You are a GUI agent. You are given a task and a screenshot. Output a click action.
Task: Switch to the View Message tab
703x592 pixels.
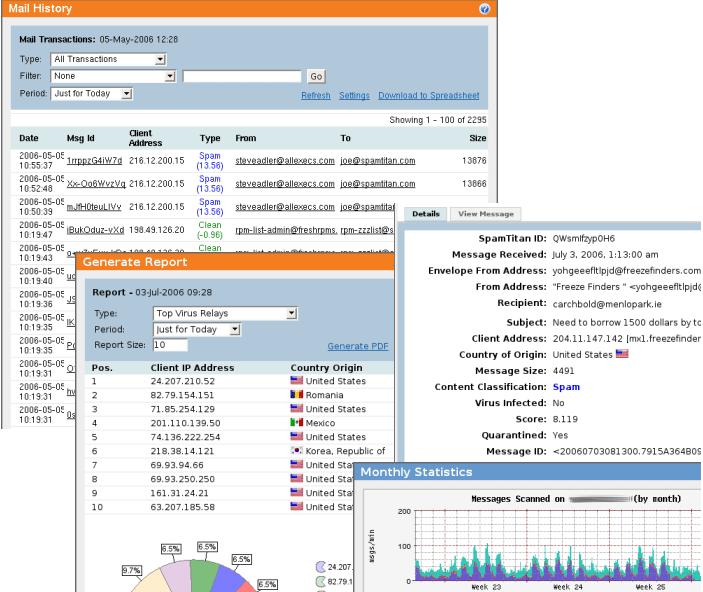[x=486, y=214]
